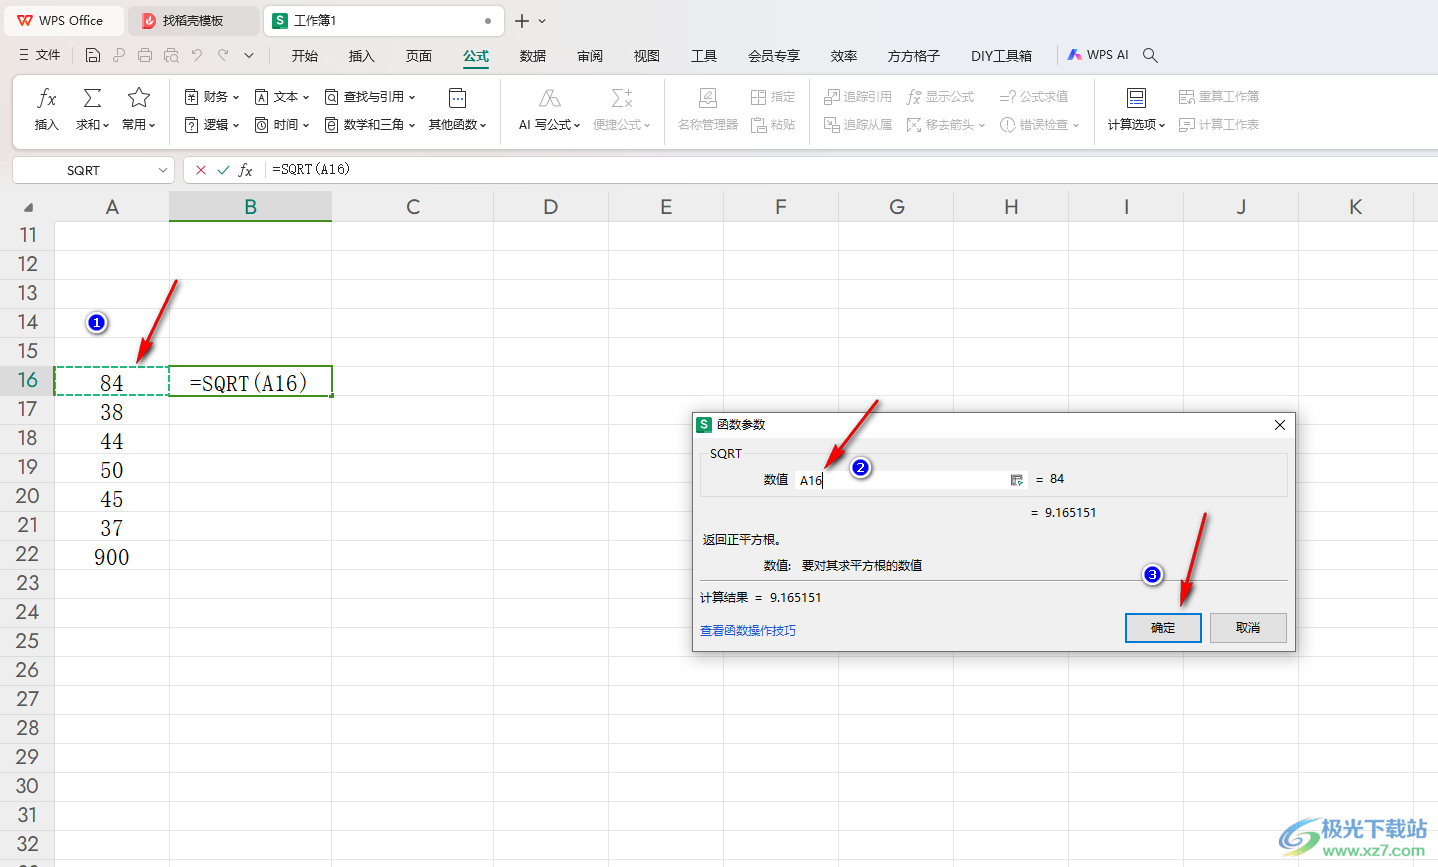Image resolution: width=1438 pixels, height=867 pixels.
Task: Open the 找稻壳模板 window tab
Action: (x=193, y=20)
